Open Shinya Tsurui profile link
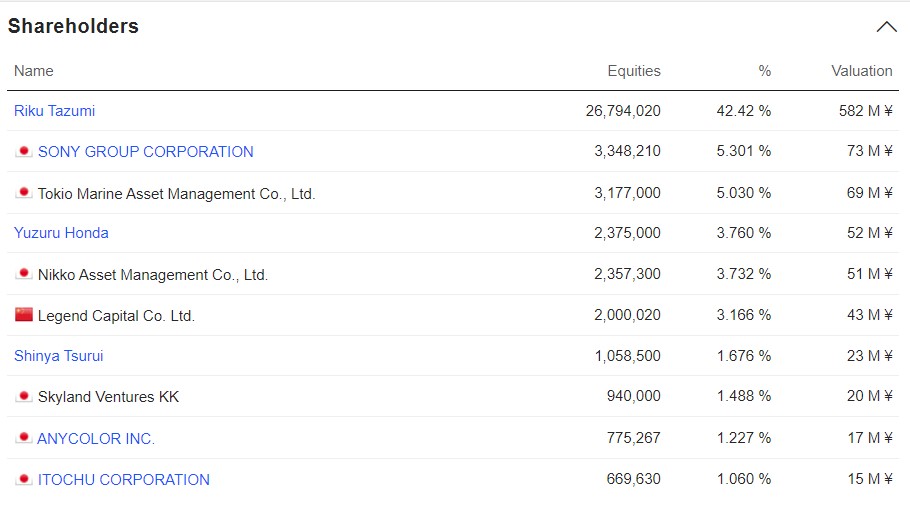910x512 pixels. tap(59, 356)
